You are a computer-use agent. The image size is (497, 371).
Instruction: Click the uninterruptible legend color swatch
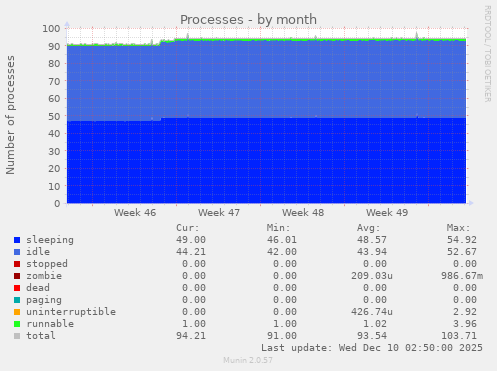(17, 312)
